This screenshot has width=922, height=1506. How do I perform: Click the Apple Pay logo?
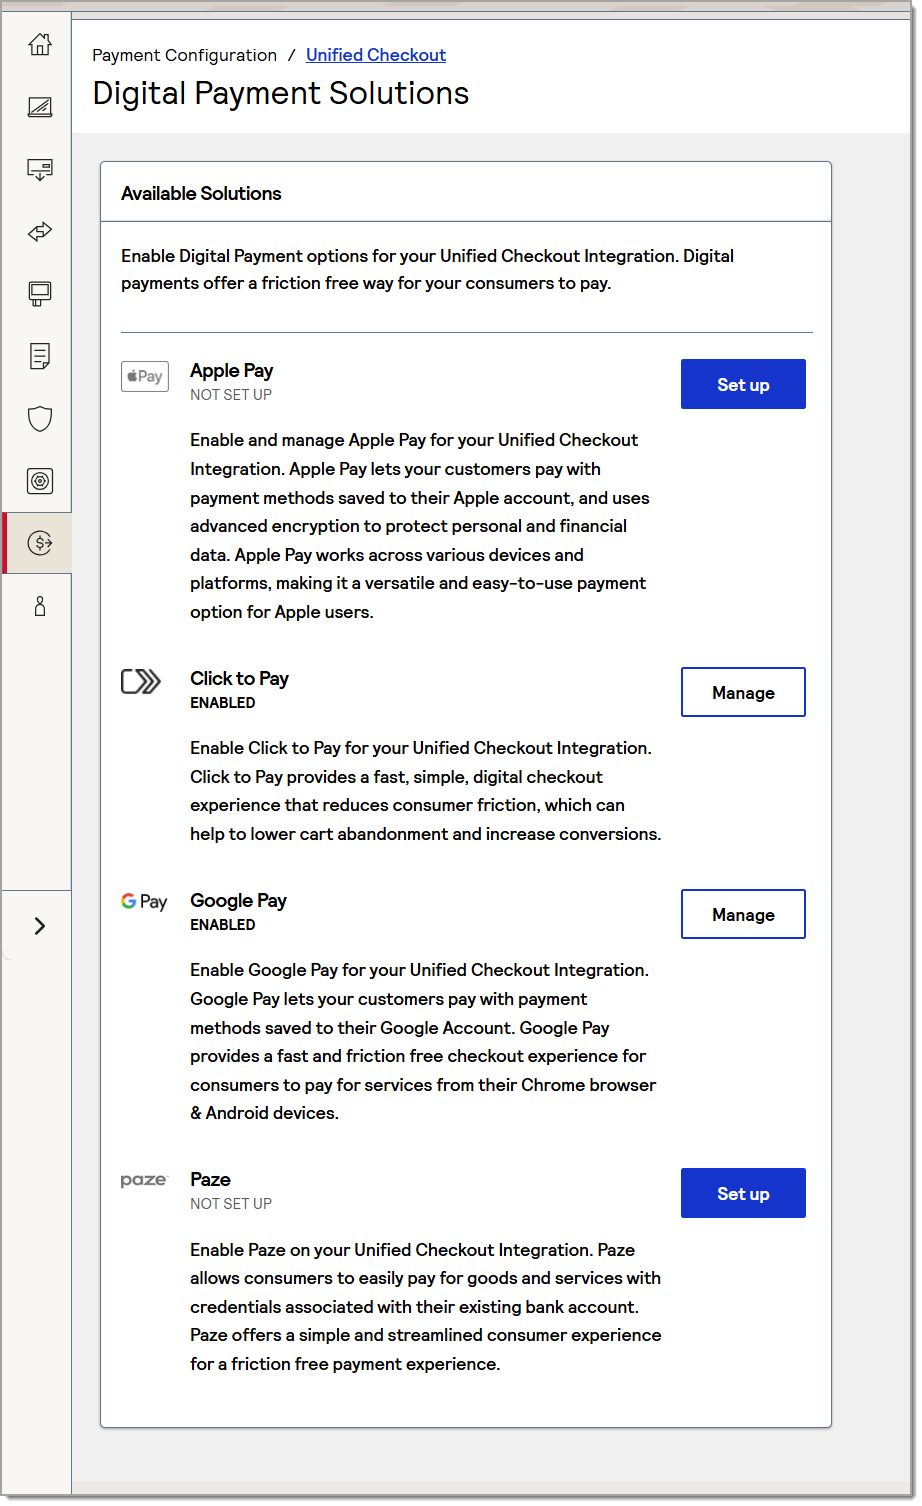144,376
